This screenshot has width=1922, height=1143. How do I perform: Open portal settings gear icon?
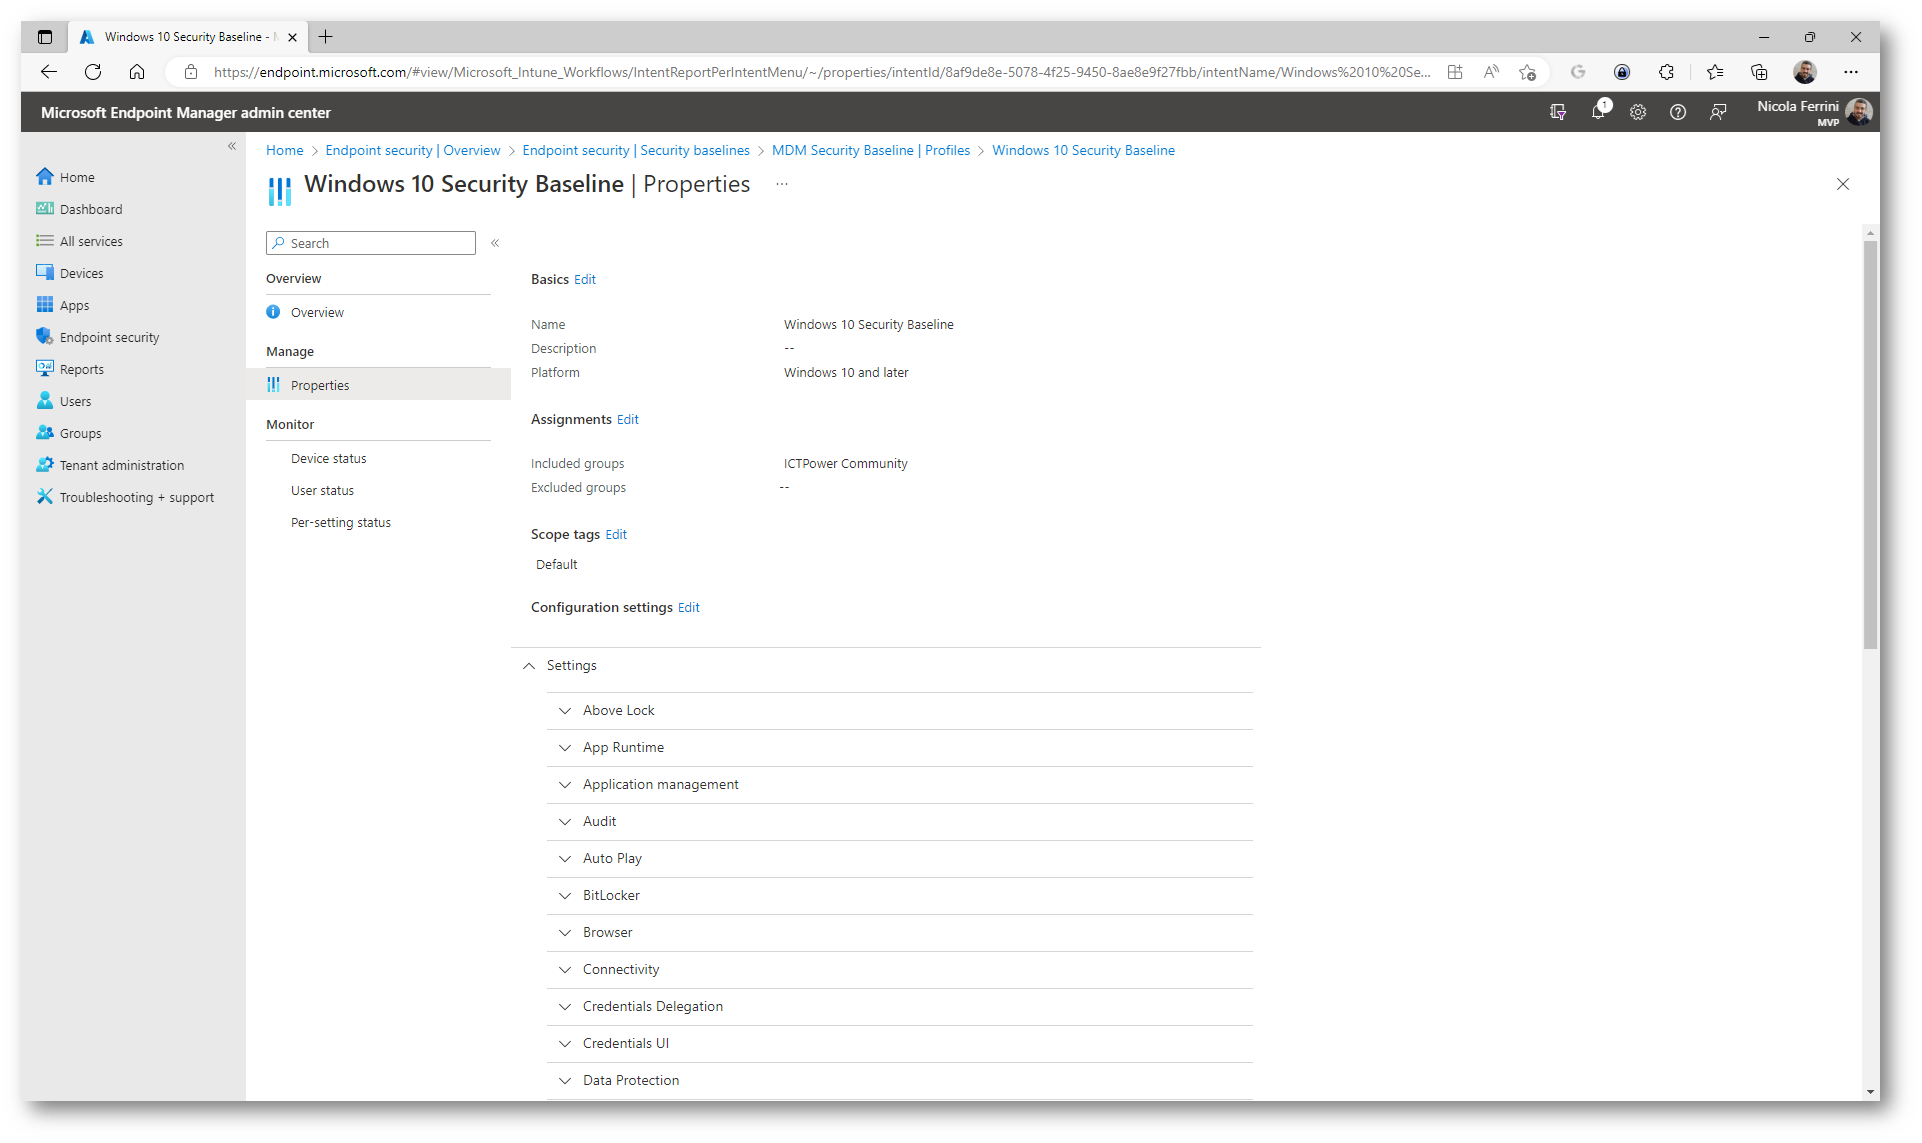click(x=1638, y=112)
